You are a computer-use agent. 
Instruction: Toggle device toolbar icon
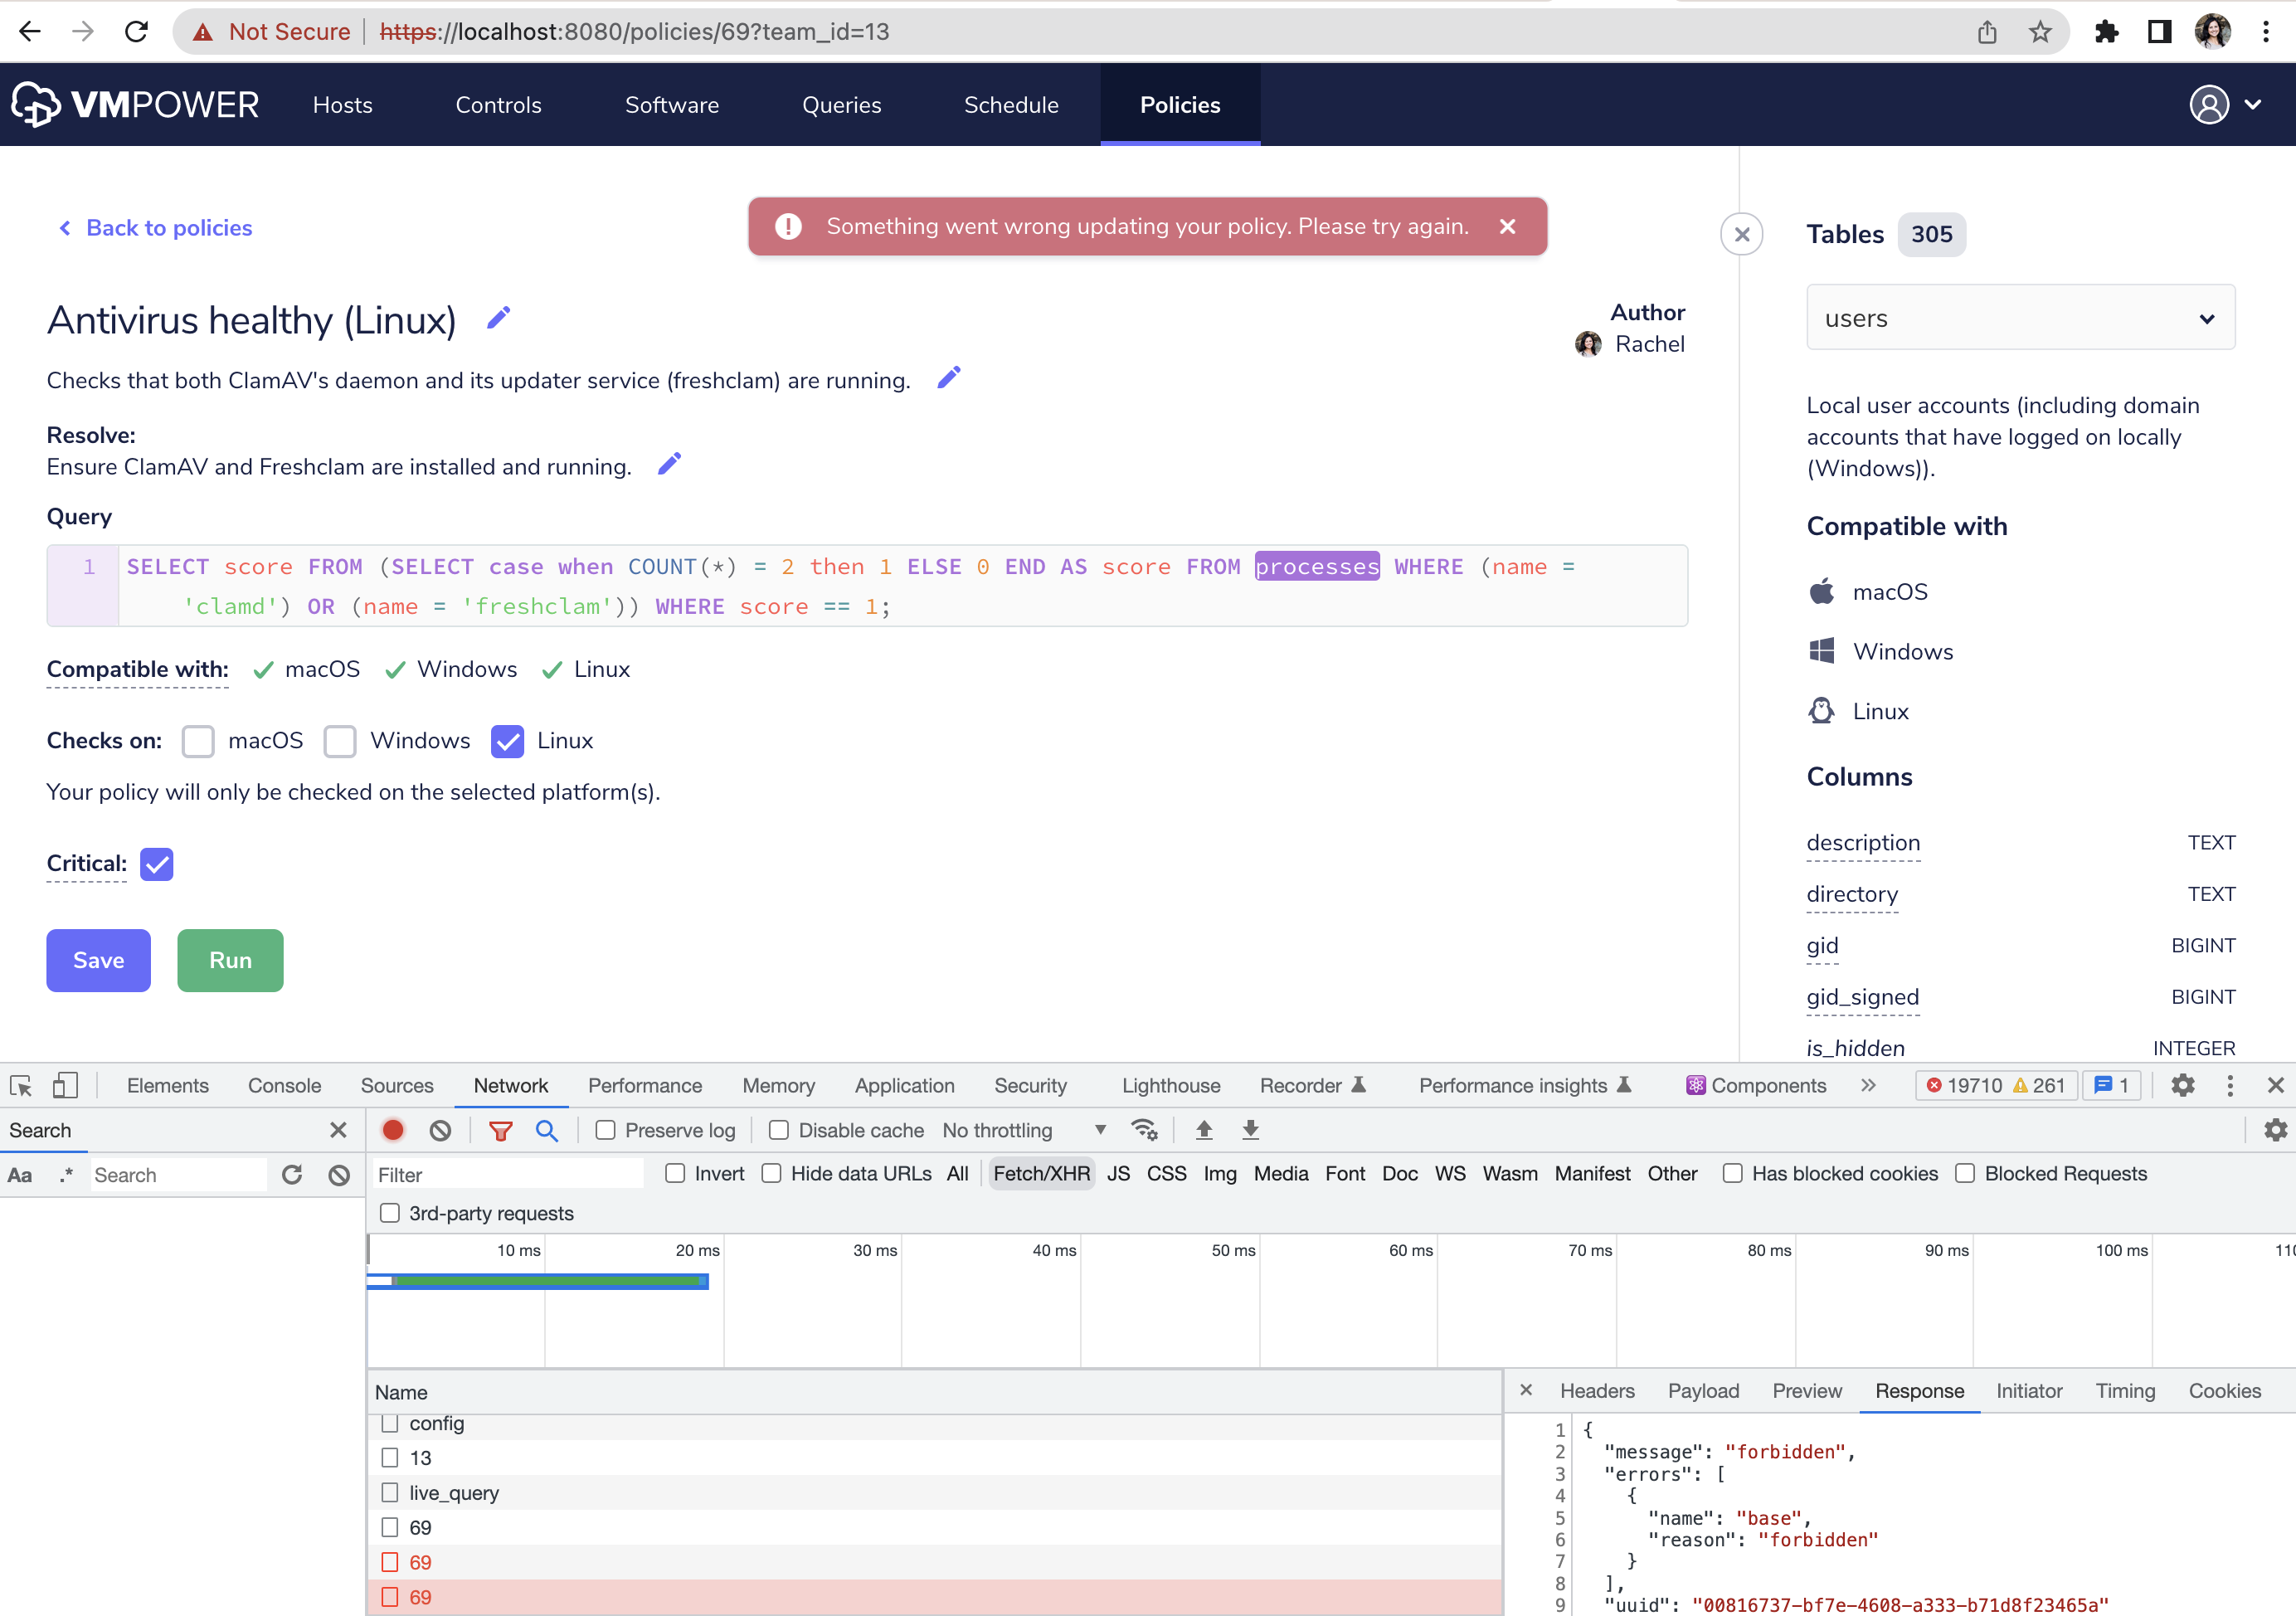point(65,1085)
